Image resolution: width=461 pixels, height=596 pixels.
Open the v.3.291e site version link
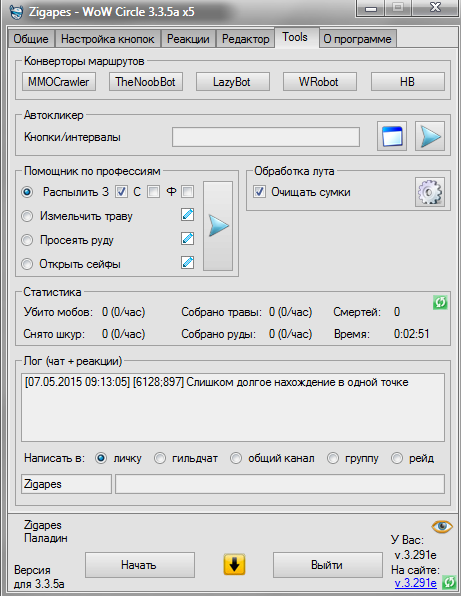tap(415, 583)
